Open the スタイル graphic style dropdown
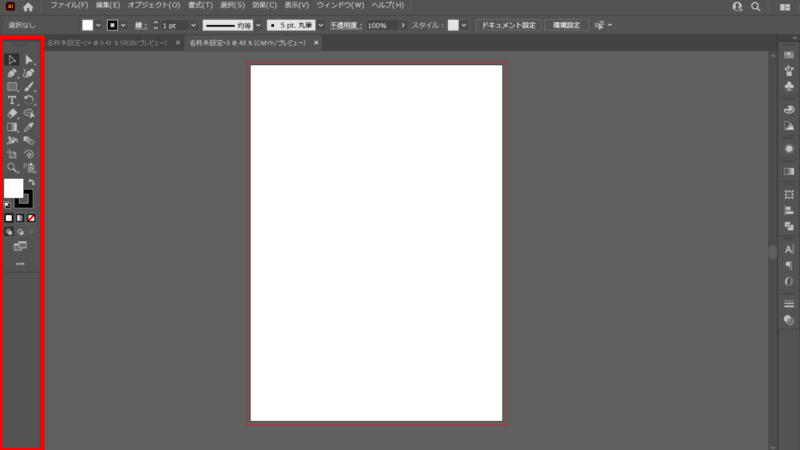The width and height of the screenshot is (800, 450). pos(464,25)
